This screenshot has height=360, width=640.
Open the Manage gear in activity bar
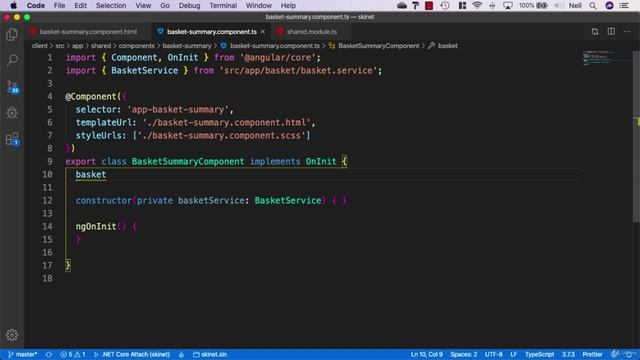[x=12, y=335]
